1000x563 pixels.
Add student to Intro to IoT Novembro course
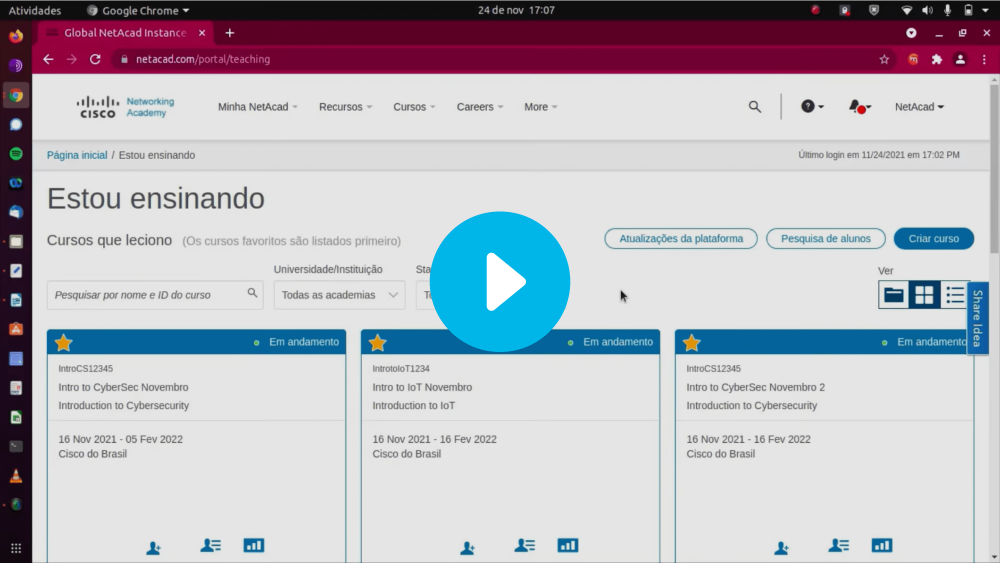click(467, 547)
